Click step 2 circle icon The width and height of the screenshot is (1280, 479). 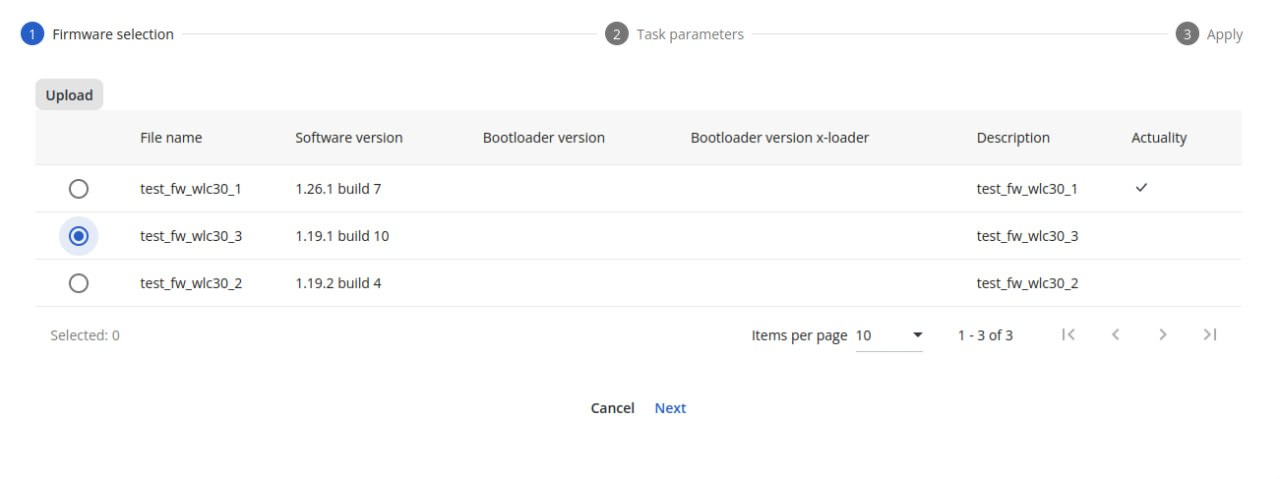point(616,34)
